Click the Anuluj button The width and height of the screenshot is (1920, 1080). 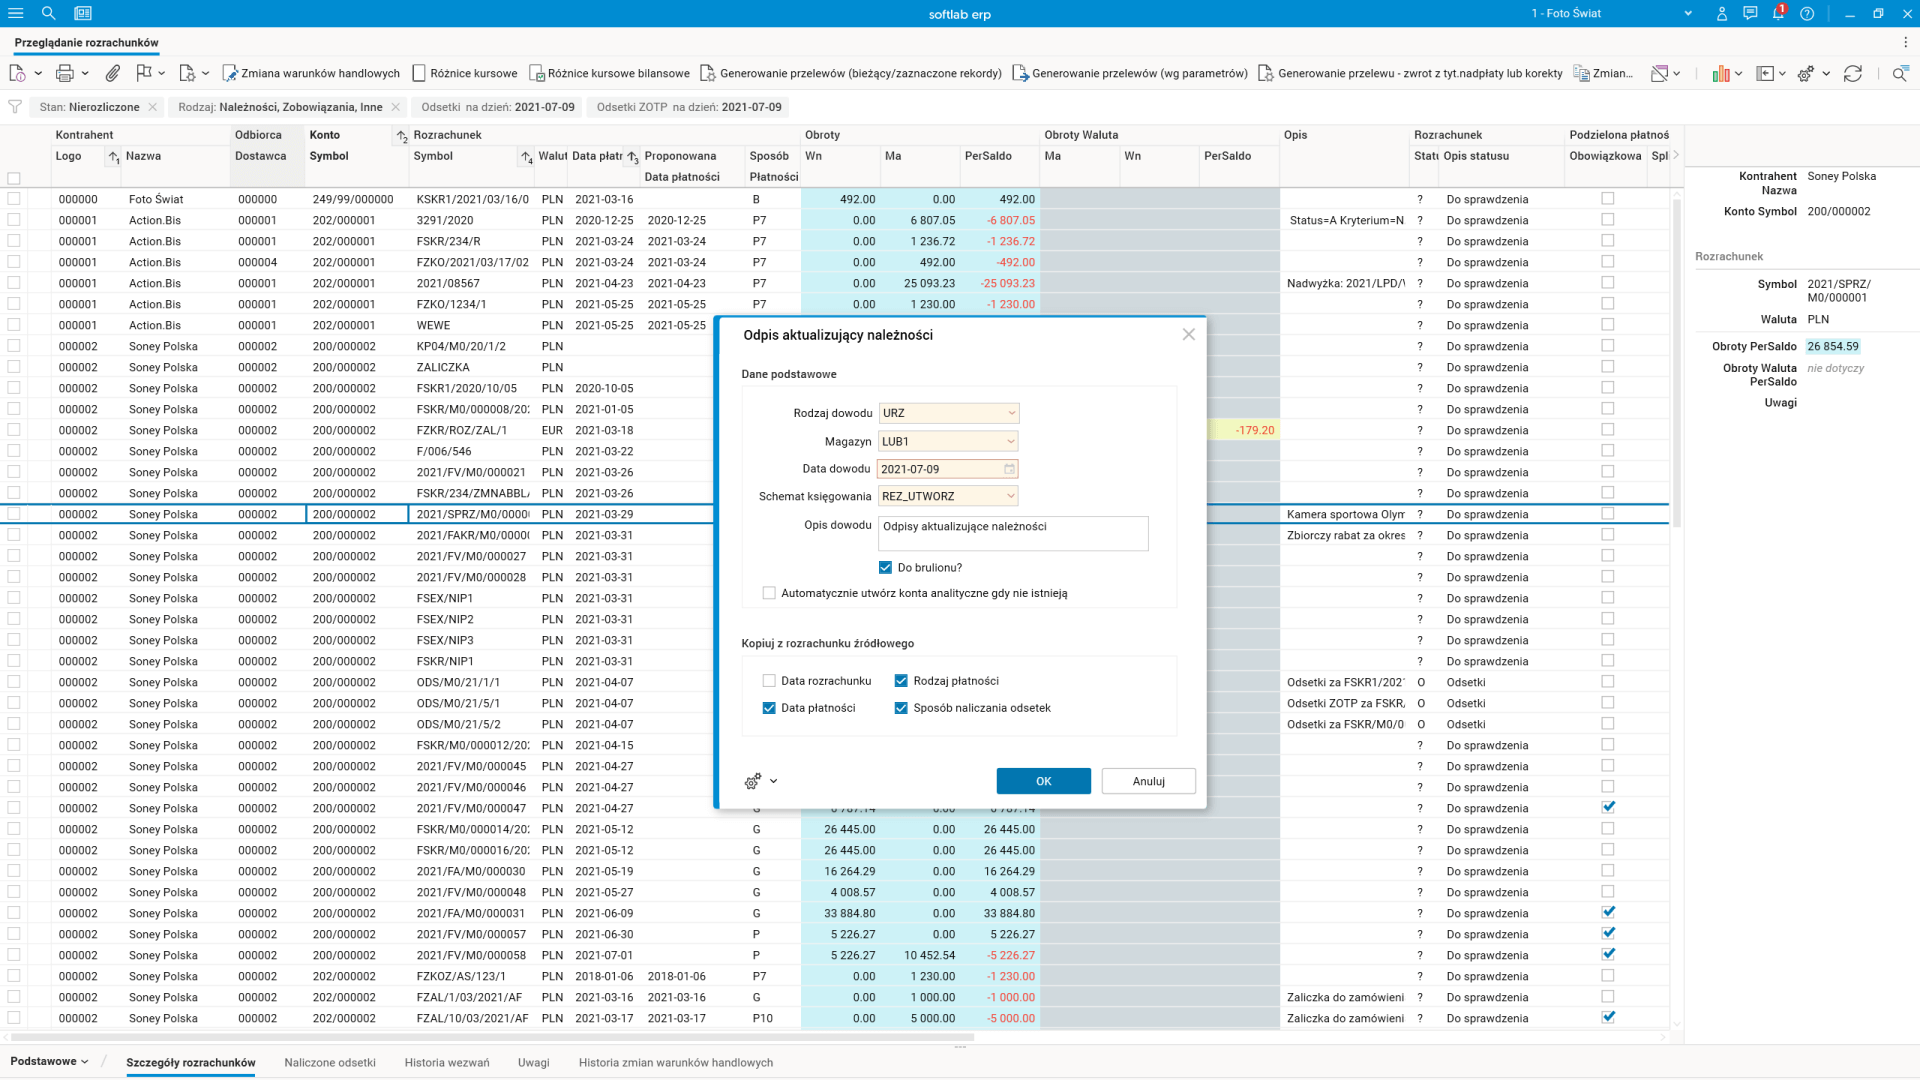click(x=1148, y=781)
